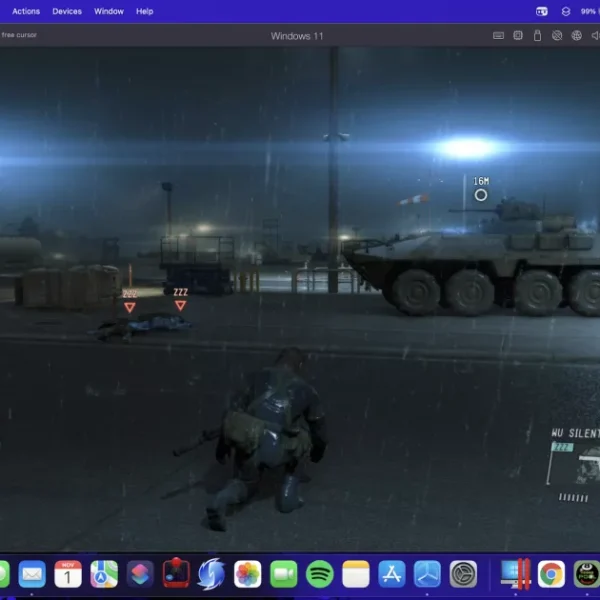Toggle the VM sound speaker icon
This screenshot has width=600, height=600.
[x=595, y=36]
